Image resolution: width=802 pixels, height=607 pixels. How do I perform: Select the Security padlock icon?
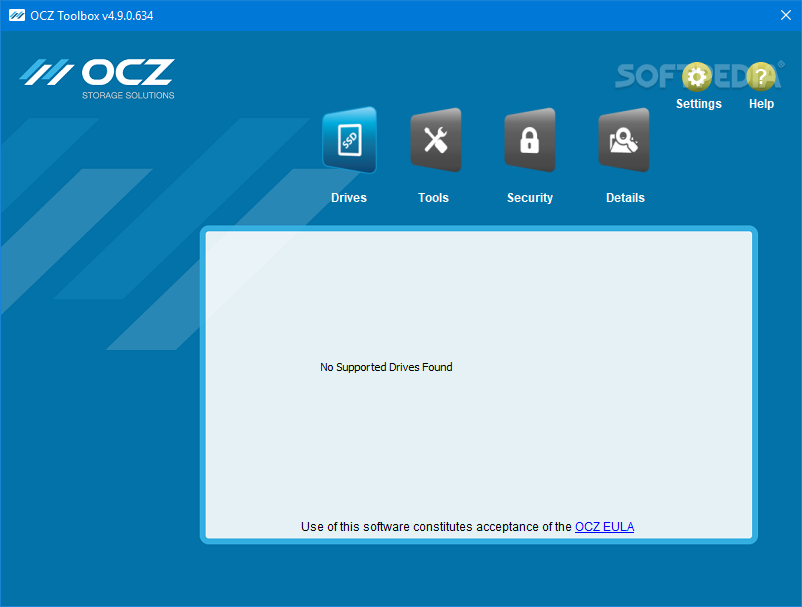529,140
